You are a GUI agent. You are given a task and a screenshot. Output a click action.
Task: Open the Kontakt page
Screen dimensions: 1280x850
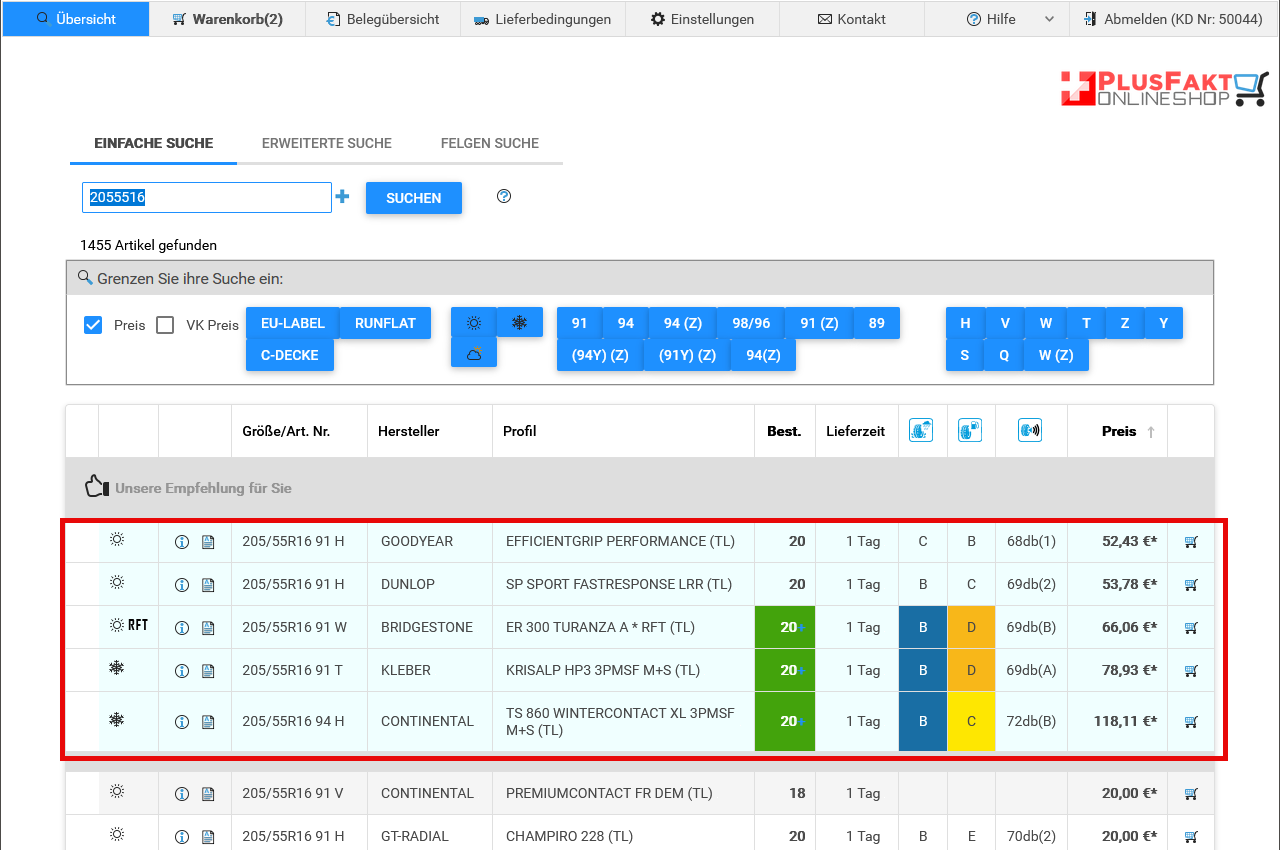coord(852,19)
